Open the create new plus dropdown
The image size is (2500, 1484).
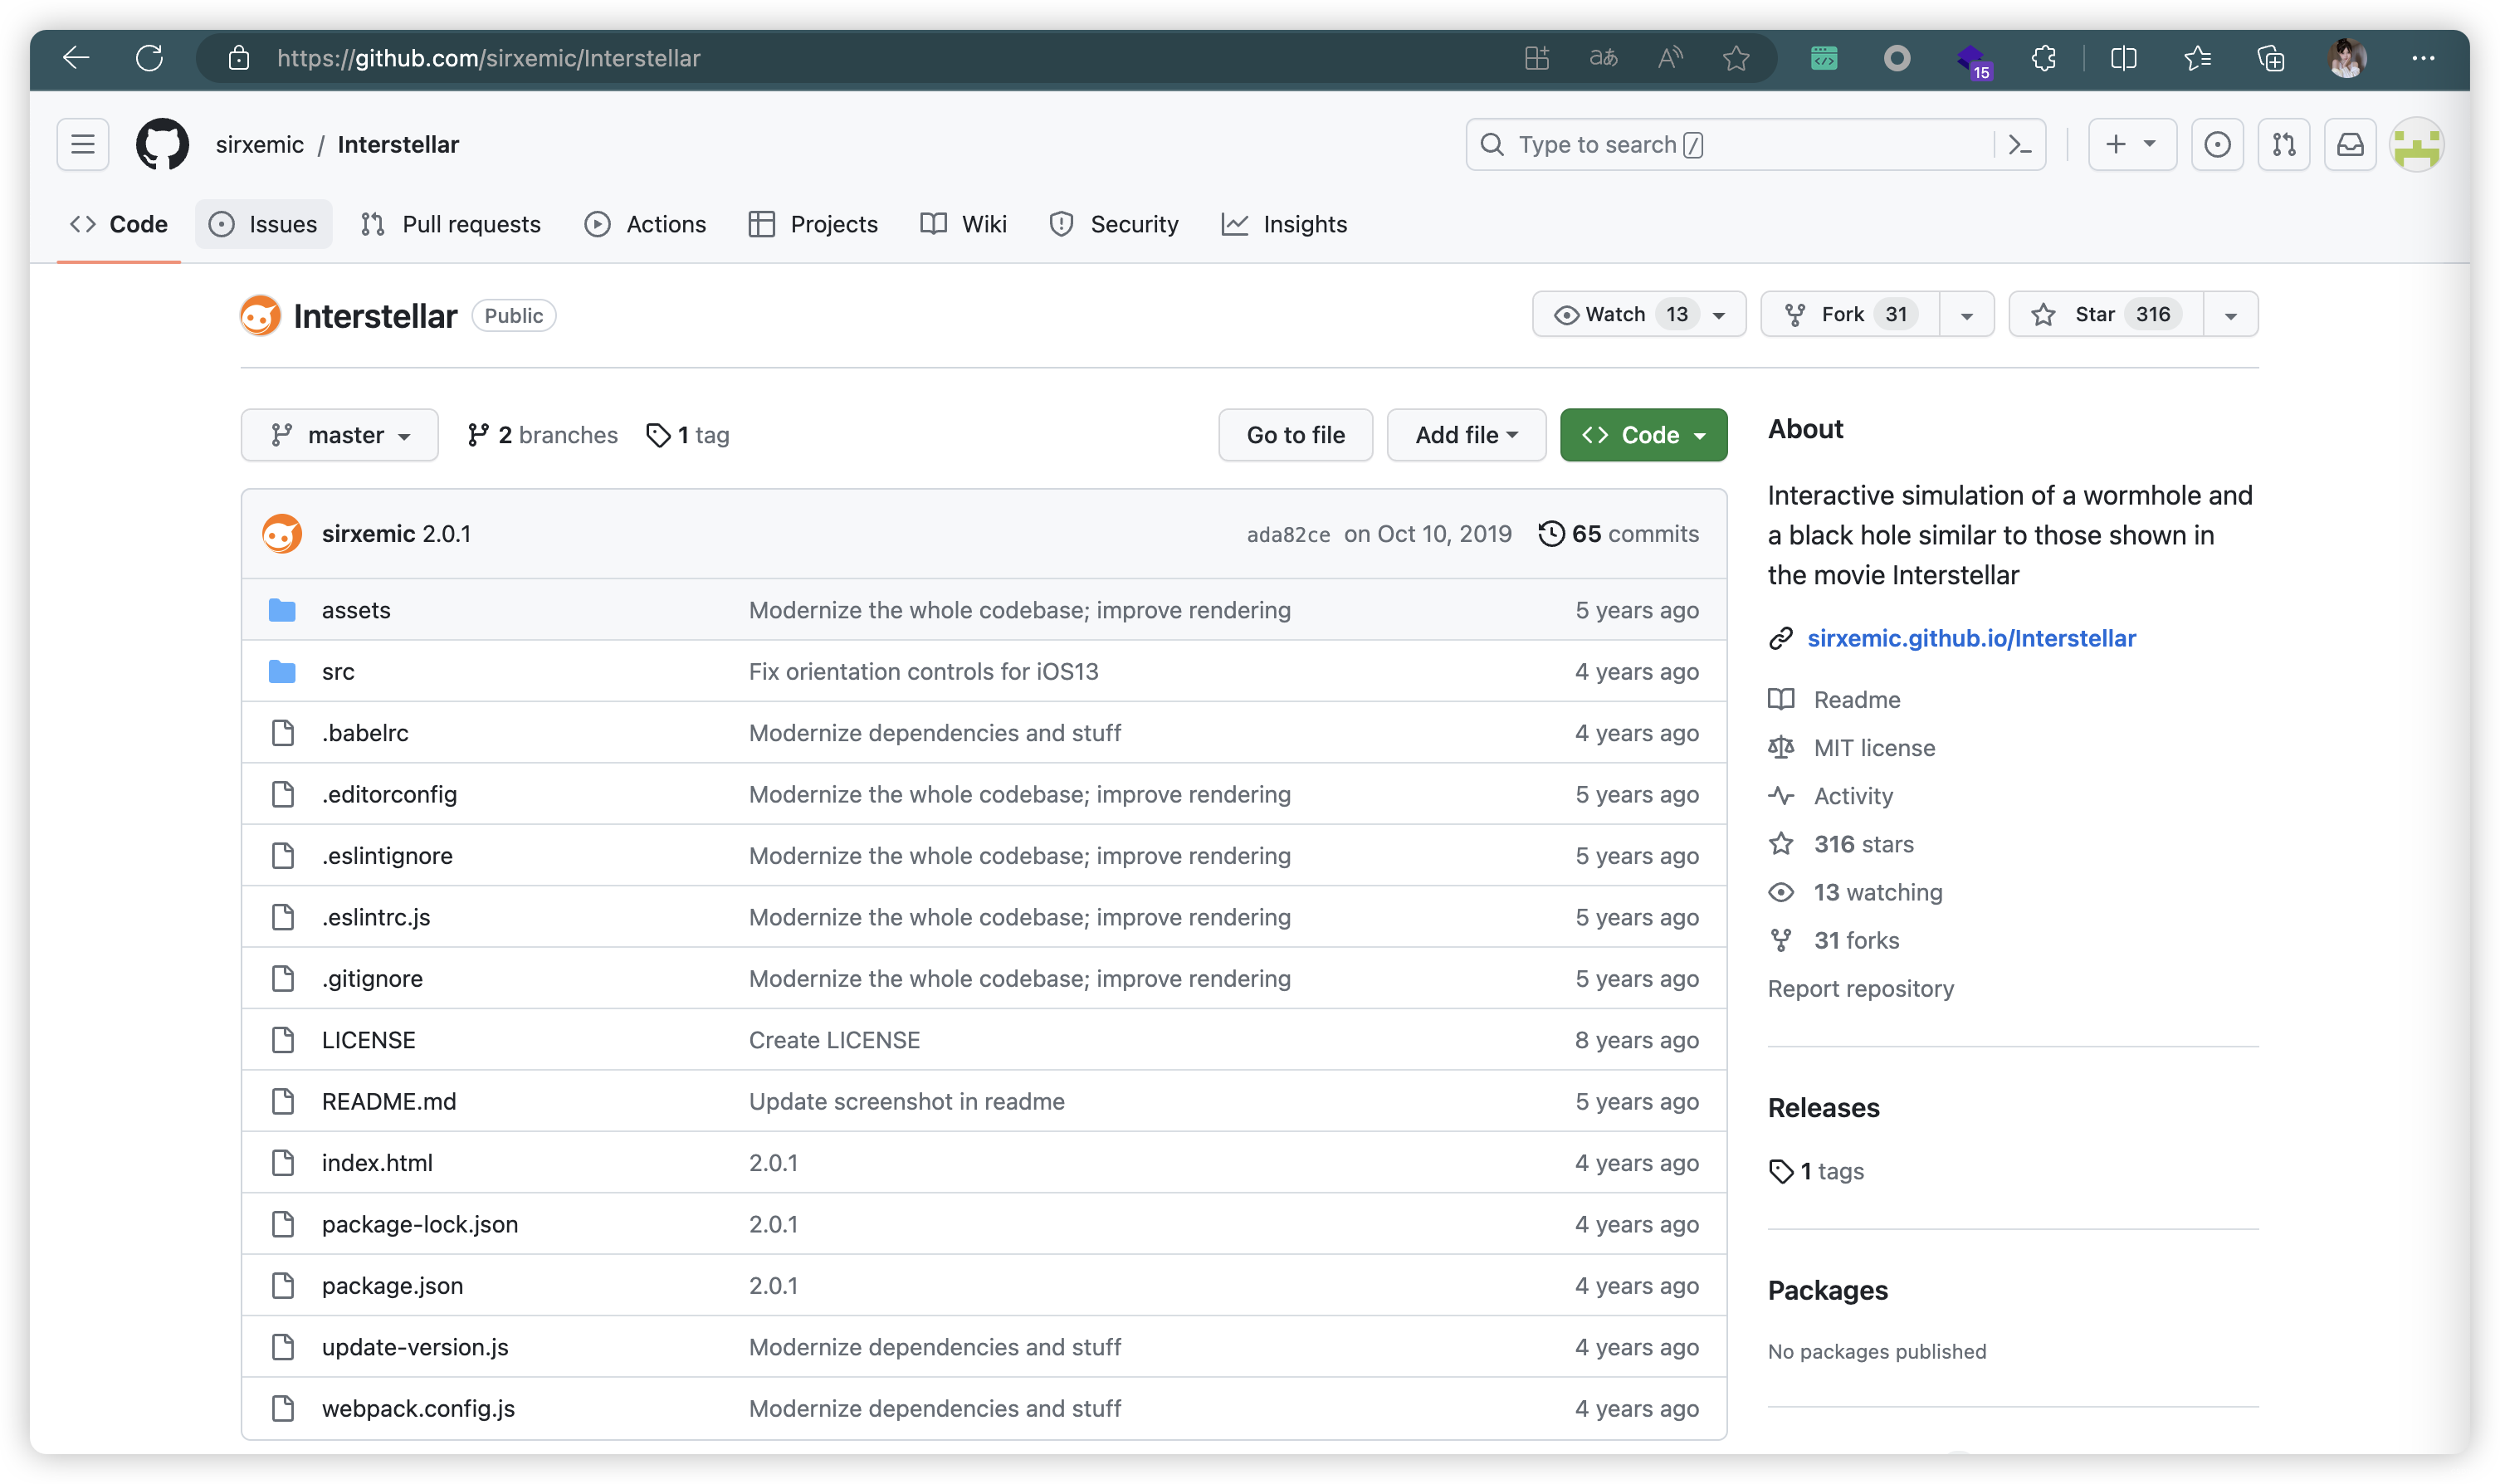pos(2132,145)
